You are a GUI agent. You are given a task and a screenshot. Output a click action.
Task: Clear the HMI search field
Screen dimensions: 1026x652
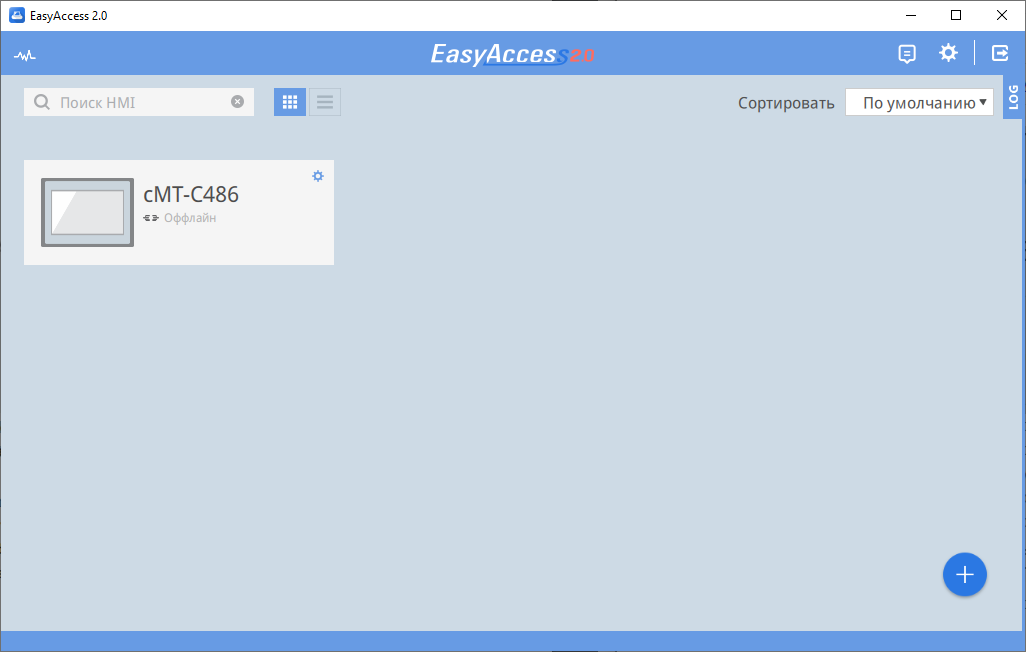click(238, 101)
